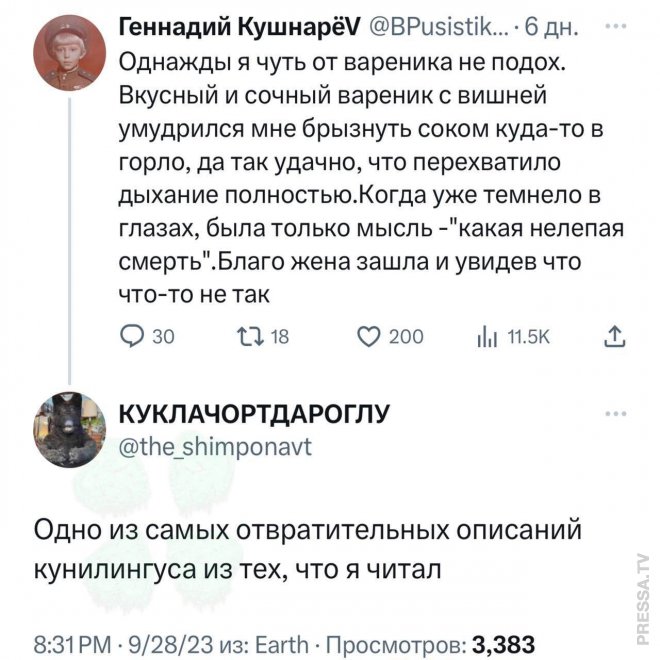Click the reply speech bubble icon
660x660 pixels.
pos(130,337)
